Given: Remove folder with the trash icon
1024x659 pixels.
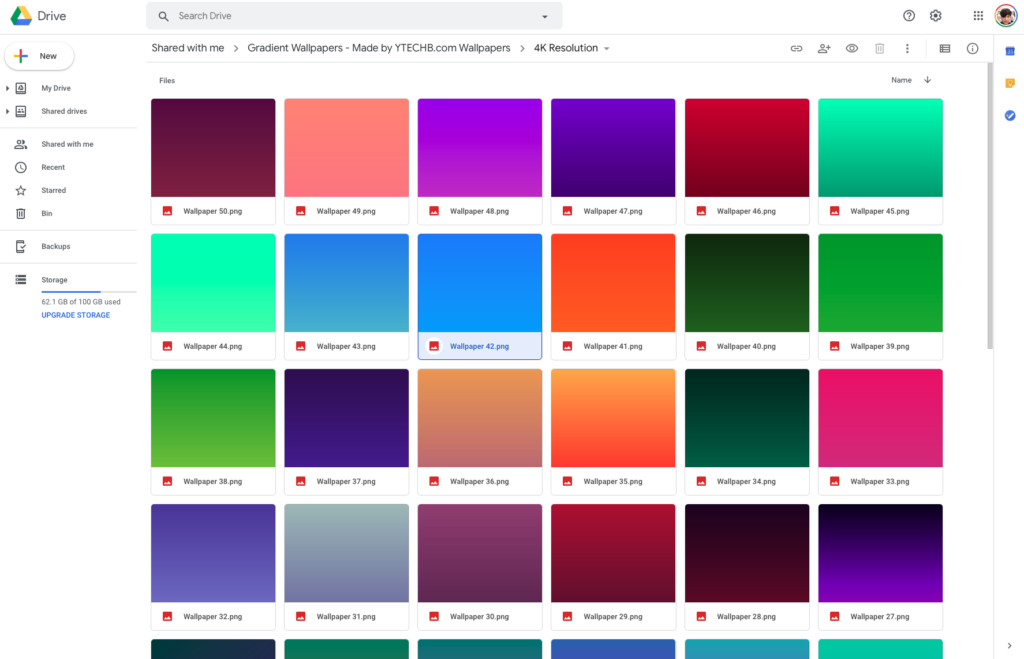Looking at the screenshot, I should click(879, 47).
